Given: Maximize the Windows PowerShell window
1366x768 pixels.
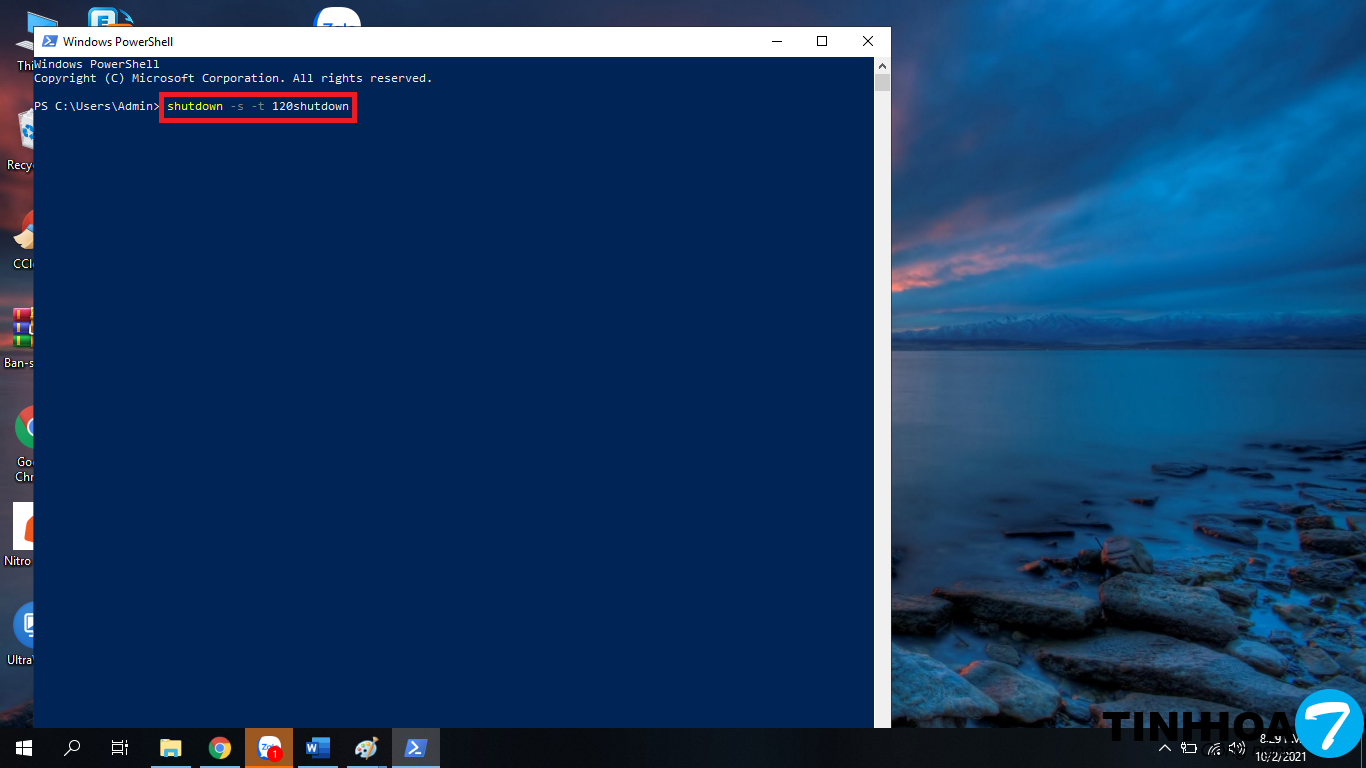Looking at the screenshot, I should 822,41.
